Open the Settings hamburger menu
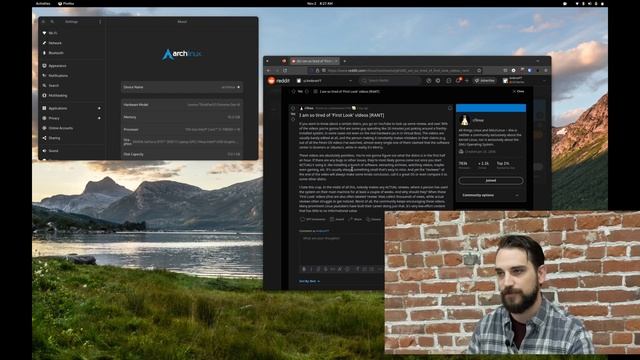This screenshot has width=640, height=360. point(100,22)
